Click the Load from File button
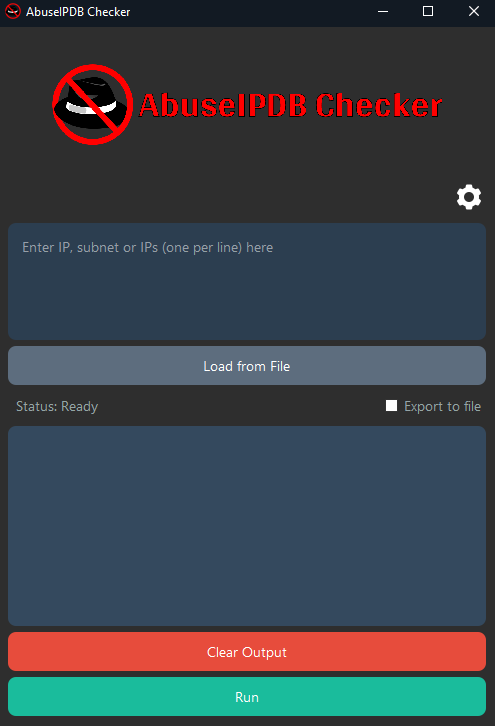The height and width of the screenshot is (726, 495). [x=247, y=366]
